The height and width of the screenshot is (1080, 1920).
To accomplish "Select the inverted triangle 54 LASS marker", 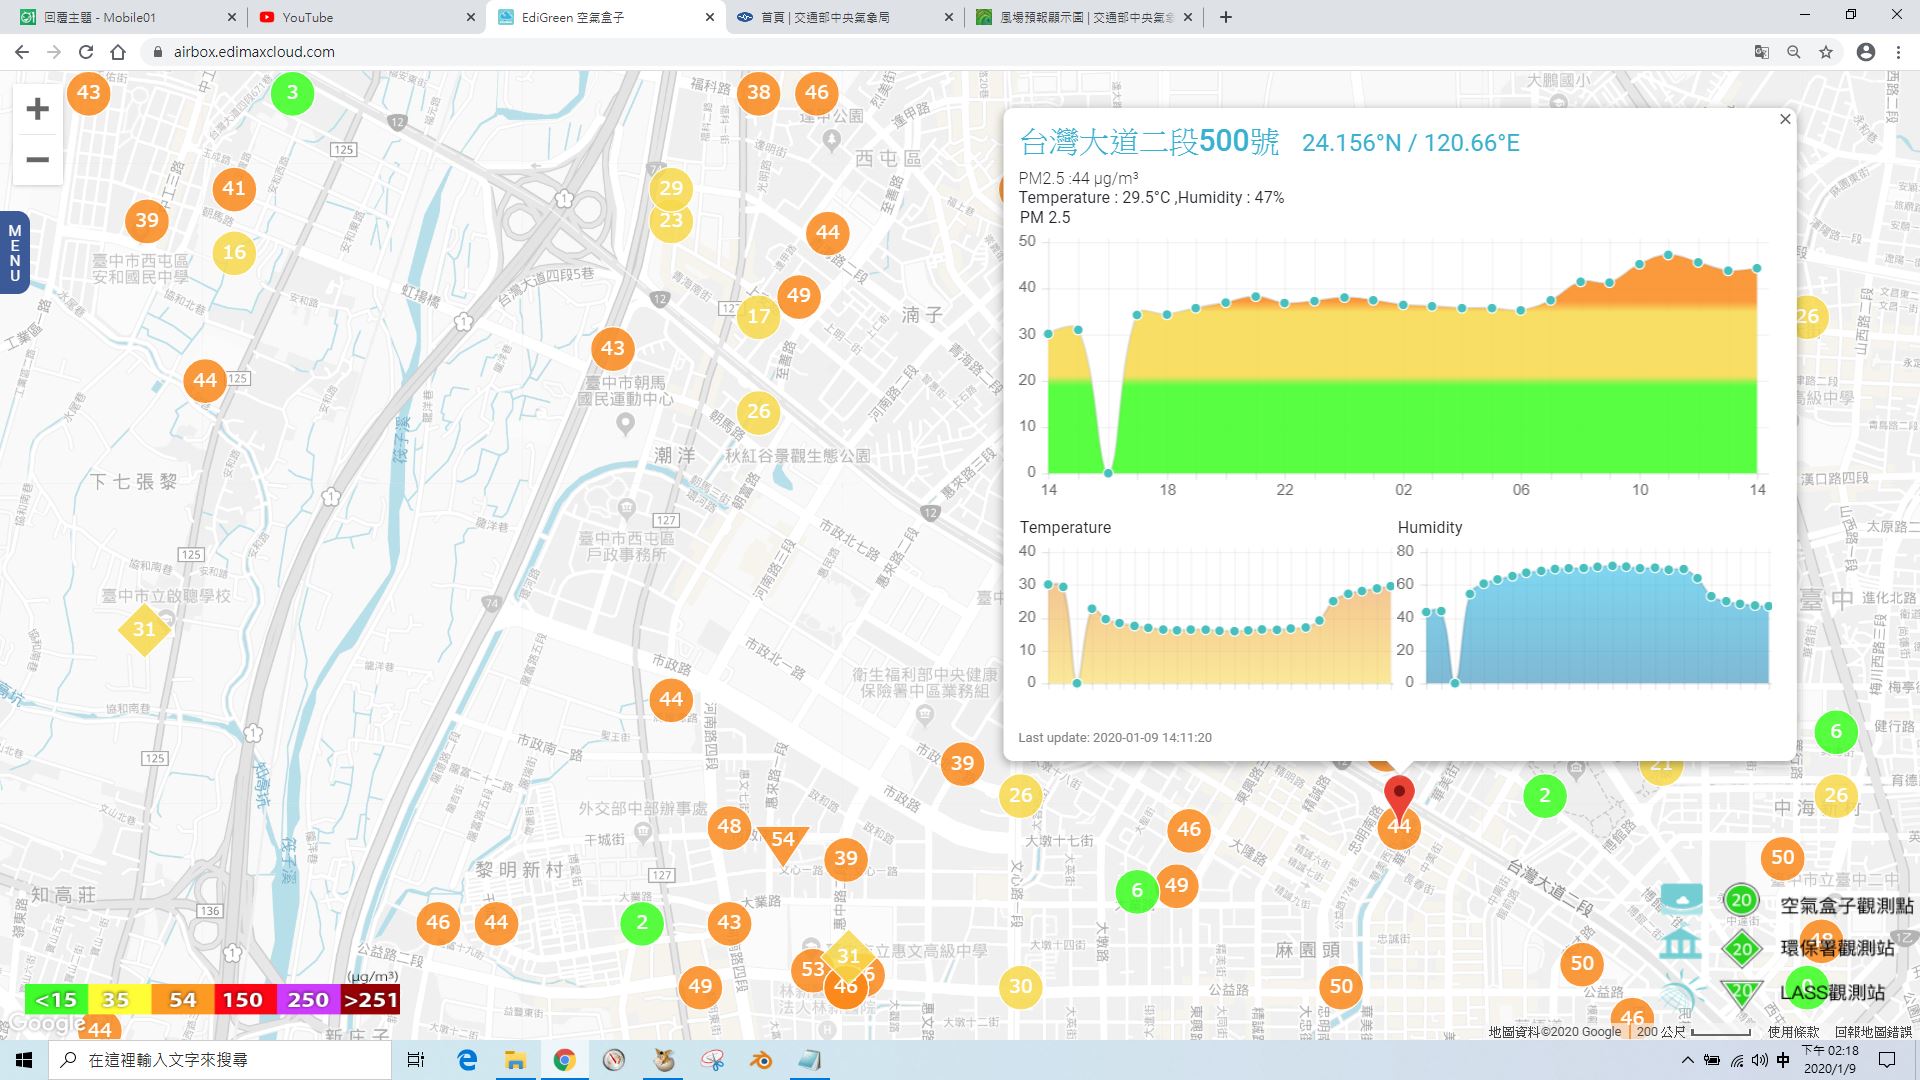I will [x=783, y=843].
